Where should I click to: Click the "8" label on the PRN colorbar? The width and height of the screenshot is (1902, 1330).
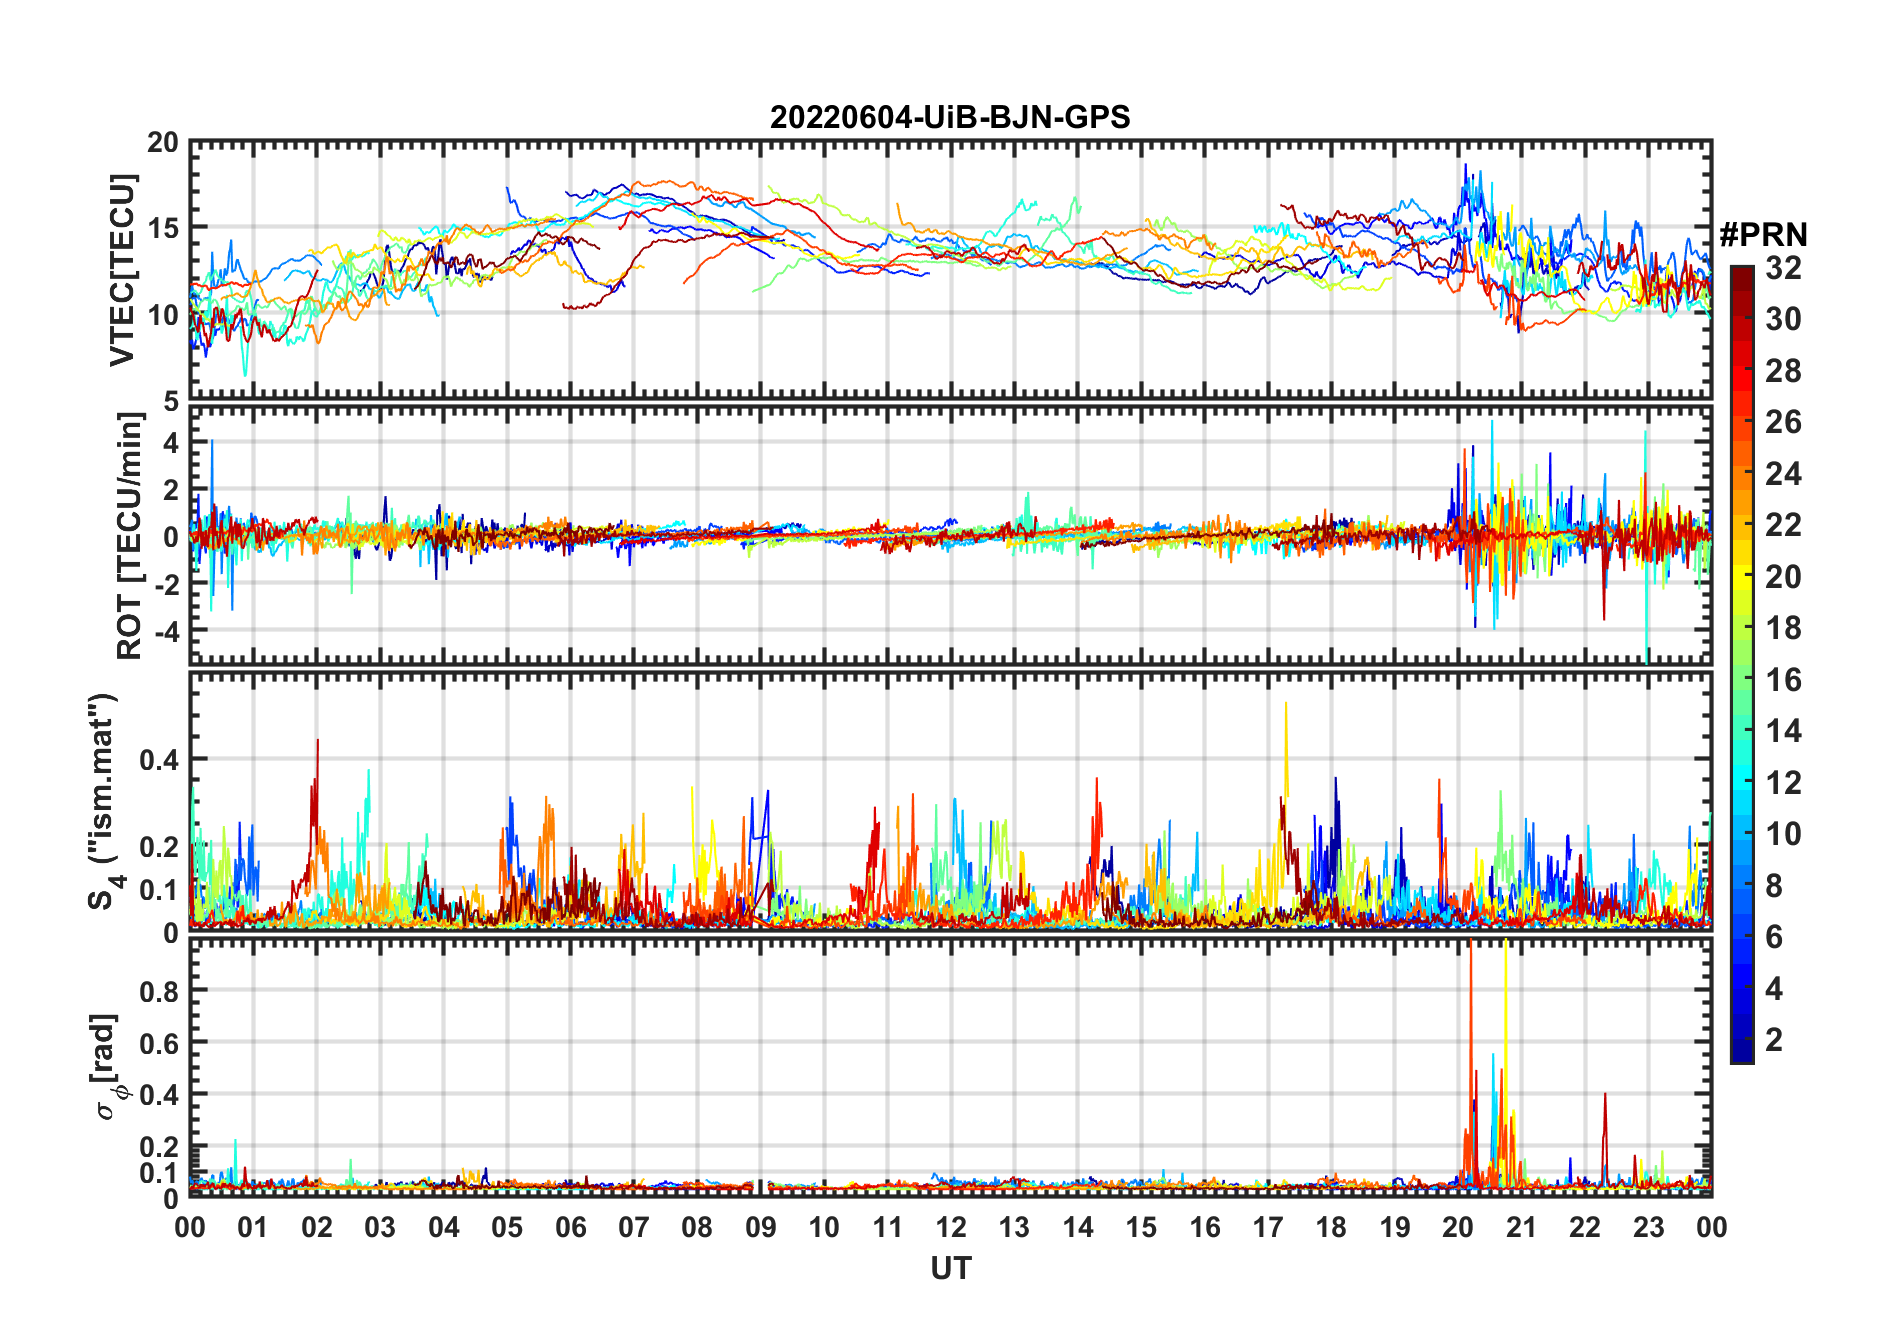coord(1775,886)
